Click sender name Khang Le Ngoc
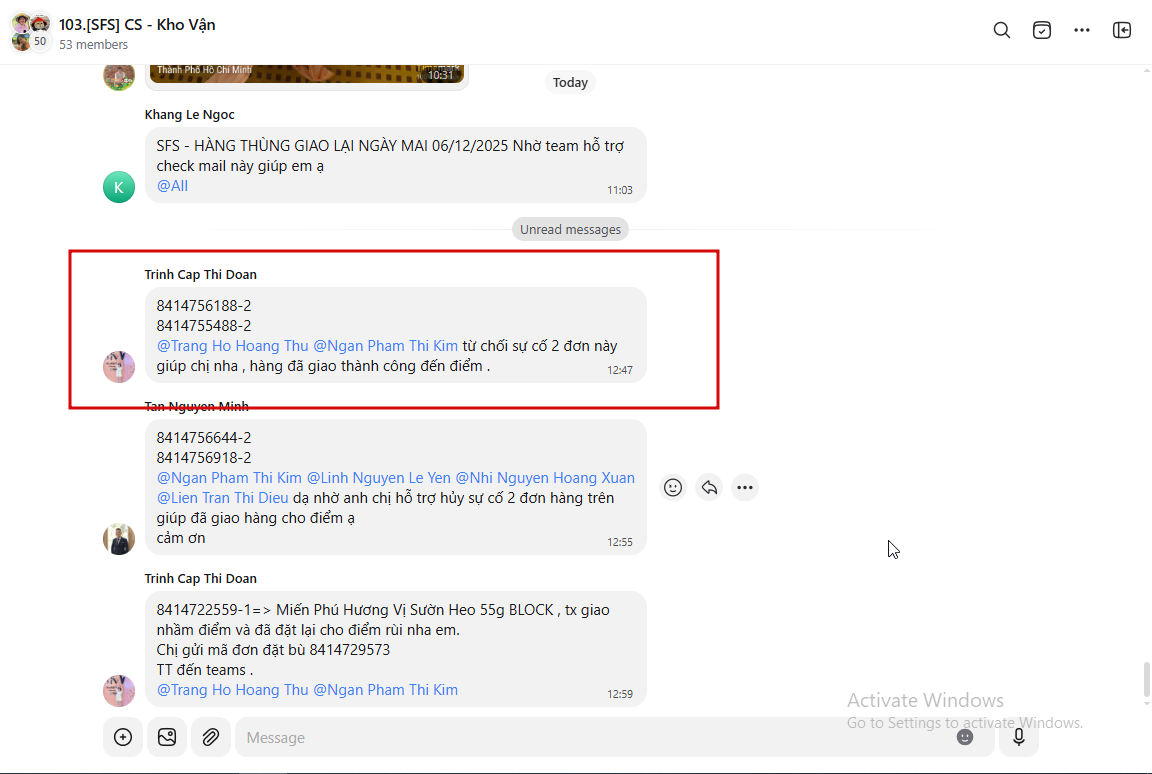 pos(190,115)
